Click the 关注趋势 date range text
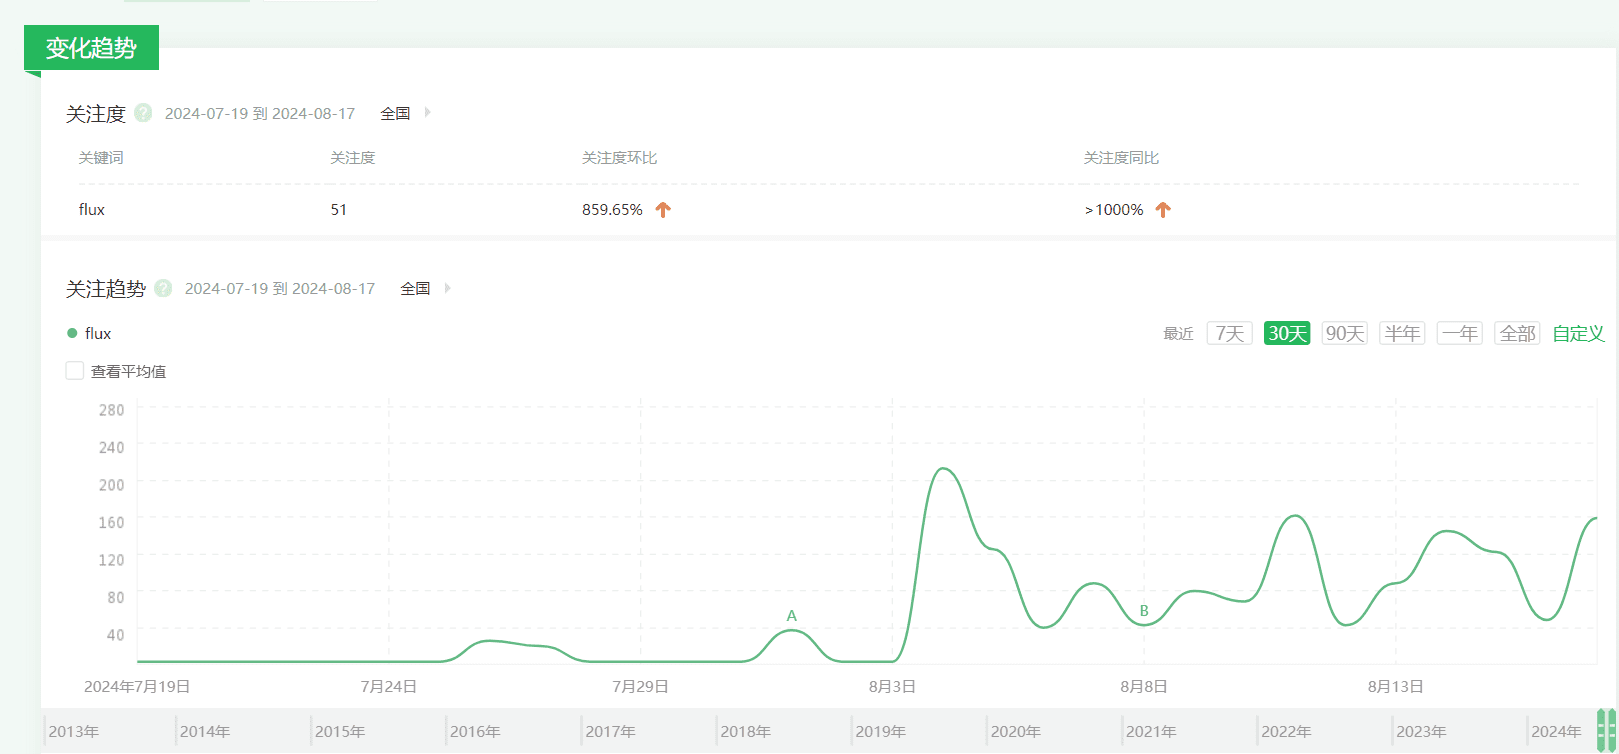Screen dimensions: 1619x754 click(x=280, y=288)
